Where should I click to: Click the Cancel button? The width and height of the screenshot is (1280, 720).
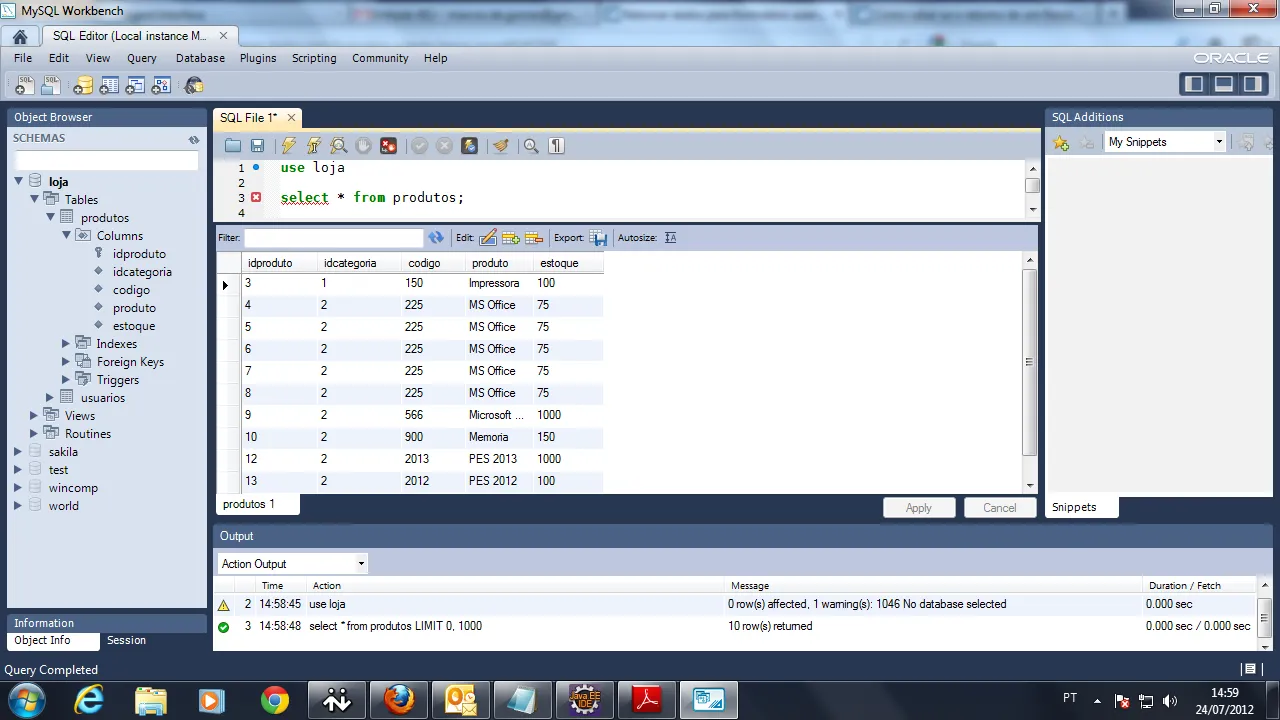coord(999,508)
